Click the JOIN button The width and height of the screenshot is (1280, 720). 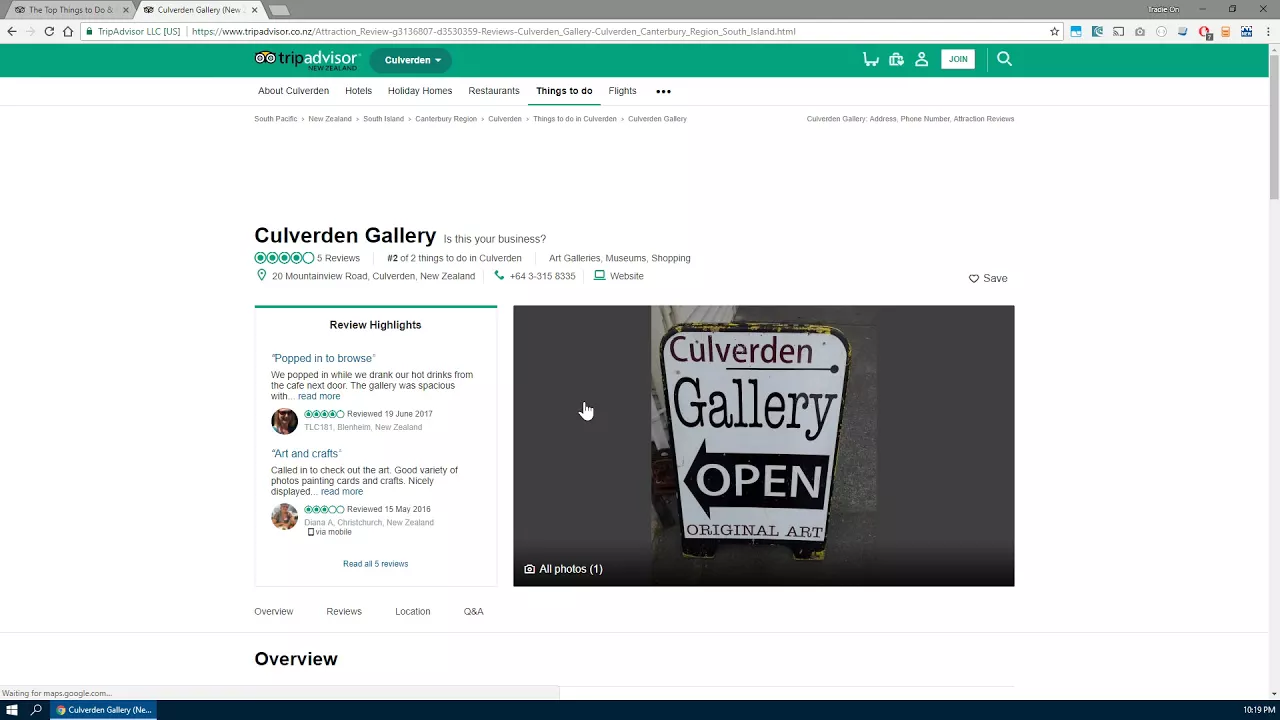point(958,59)
